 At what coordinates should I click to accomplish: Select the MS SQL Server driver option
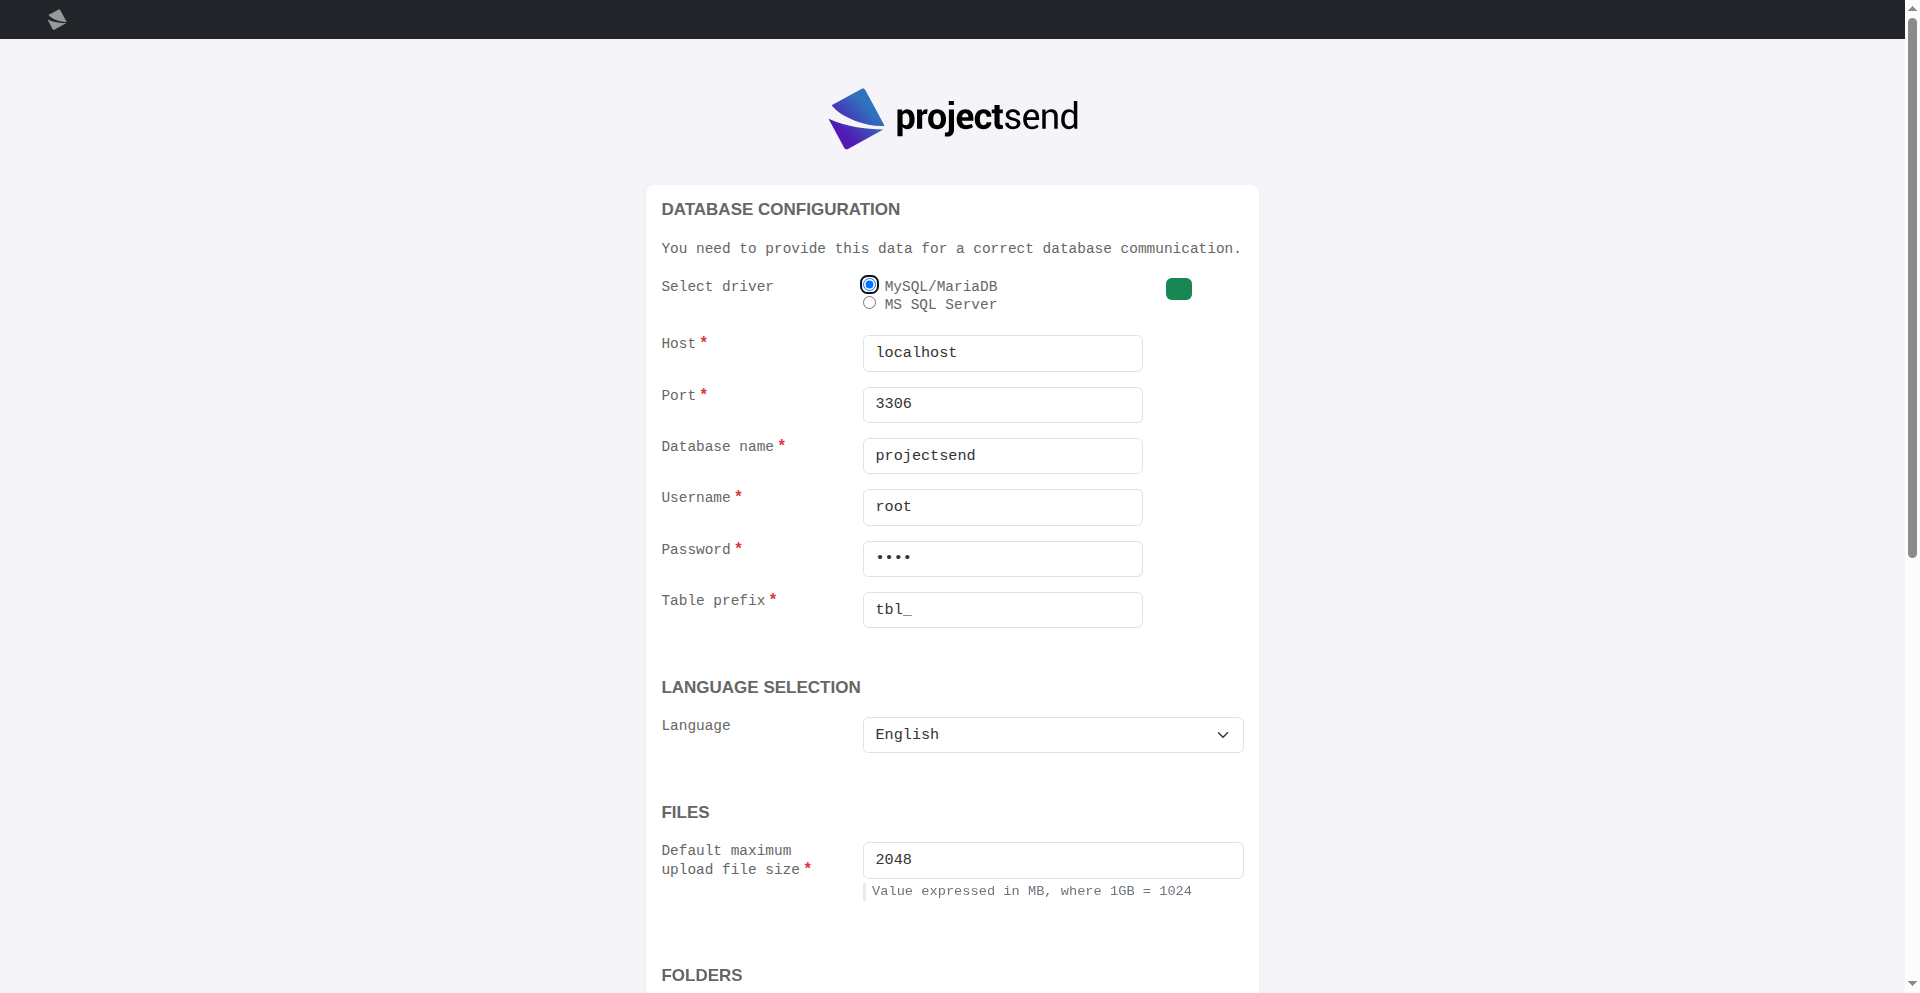870,303
